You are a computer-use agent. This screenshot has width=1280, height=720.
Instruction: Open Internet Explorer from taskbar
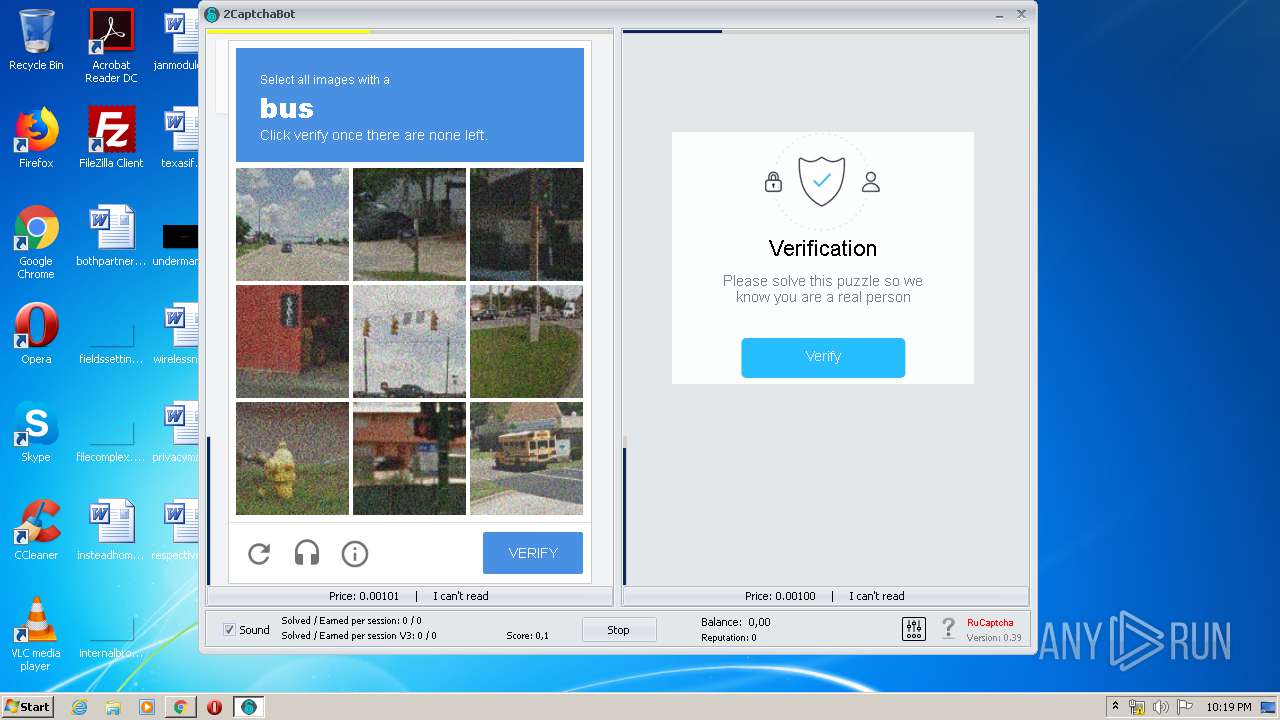[x=79, y=707]
